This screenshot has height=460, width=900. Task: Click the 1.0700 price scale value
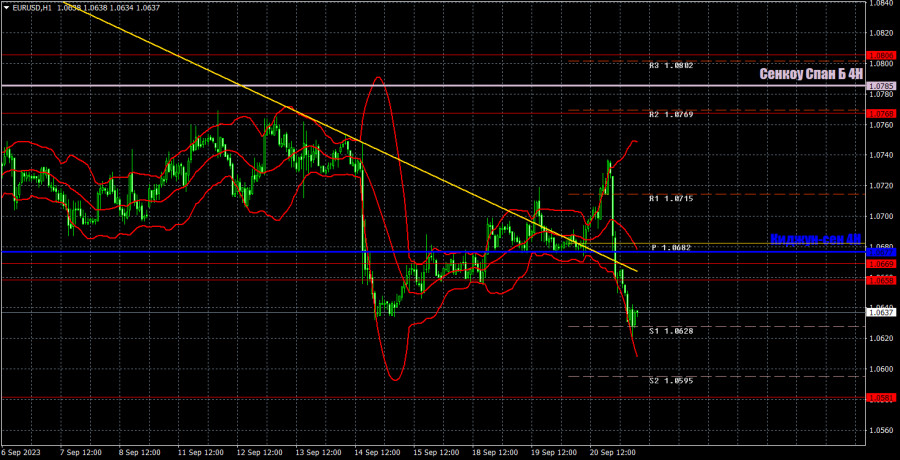881,216
